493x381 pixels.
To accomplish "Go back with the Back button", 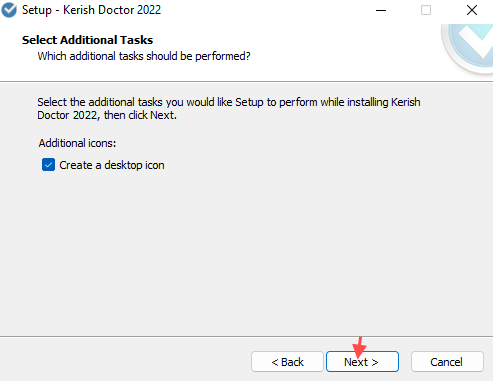I will coord(287,361).
